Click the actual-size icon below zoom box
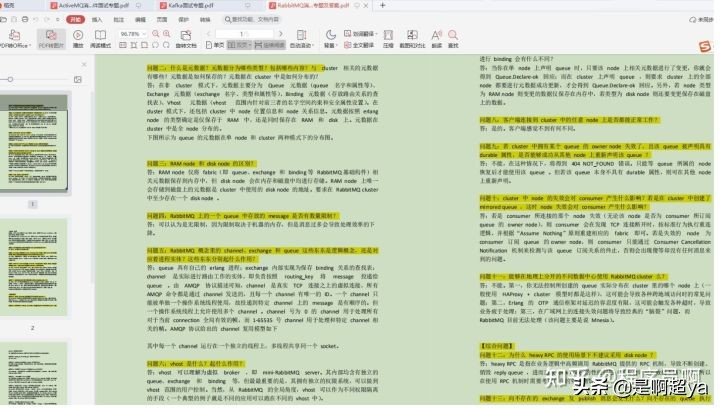 point(123,45)
